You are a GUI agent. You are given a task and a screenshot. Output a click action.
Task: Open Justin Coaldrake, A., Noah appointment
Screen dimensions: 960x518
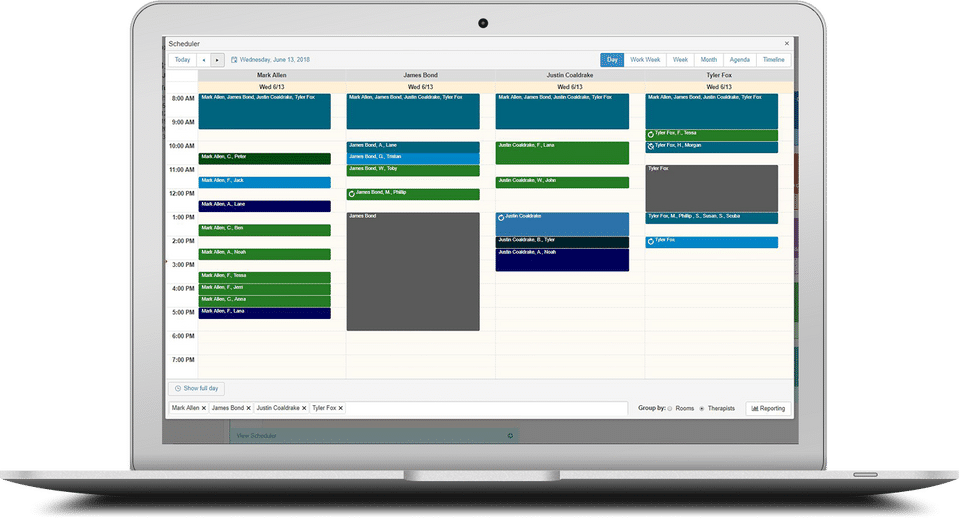[562, 260]
